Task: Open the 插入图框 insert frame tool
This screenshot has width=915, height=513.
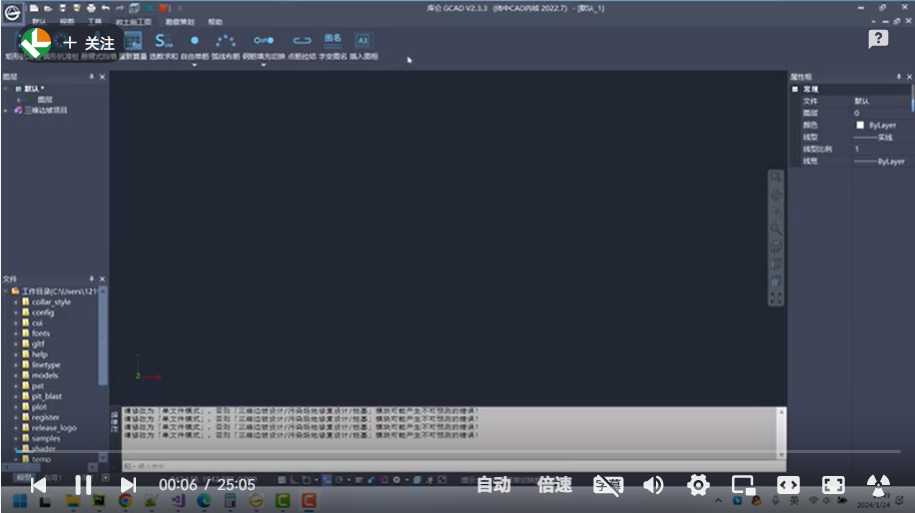Action: [363, 43]
